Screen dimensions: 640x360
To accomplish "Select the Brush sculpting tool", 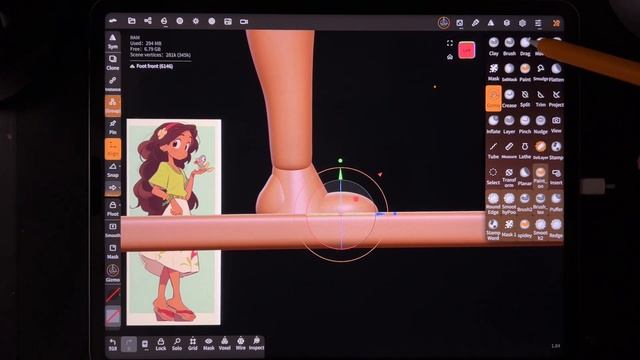I will tap(509, 46).
